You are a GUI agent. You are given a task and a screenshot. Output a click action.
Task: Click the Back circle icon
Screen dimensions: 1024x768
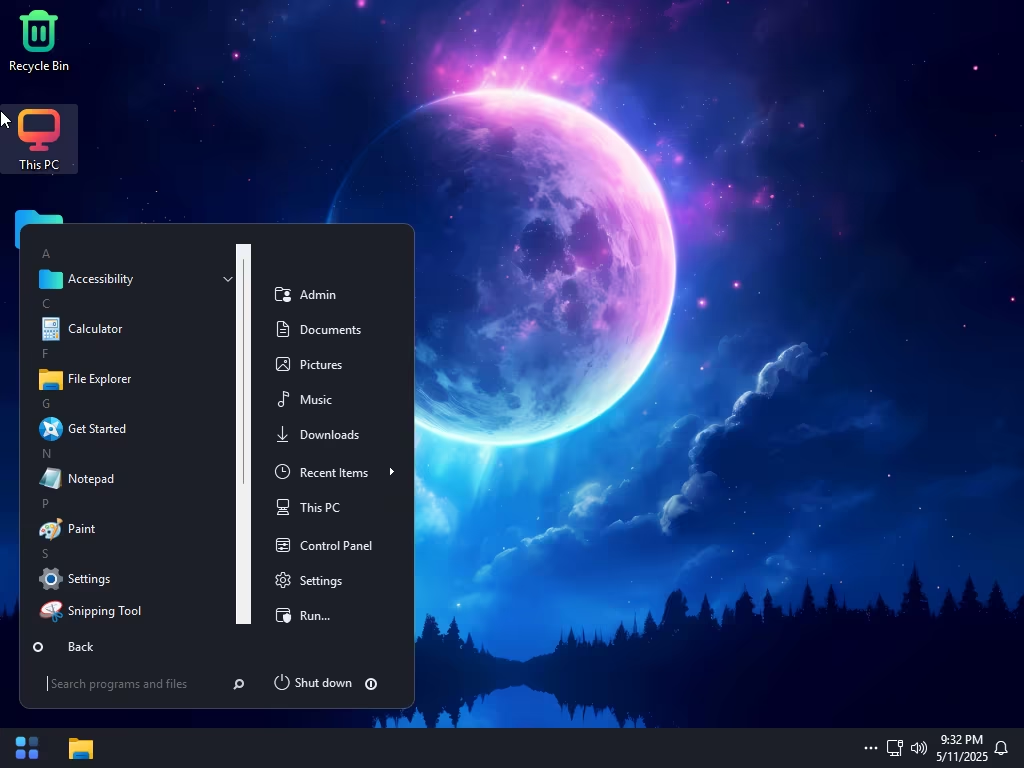[x=38, y=647]
